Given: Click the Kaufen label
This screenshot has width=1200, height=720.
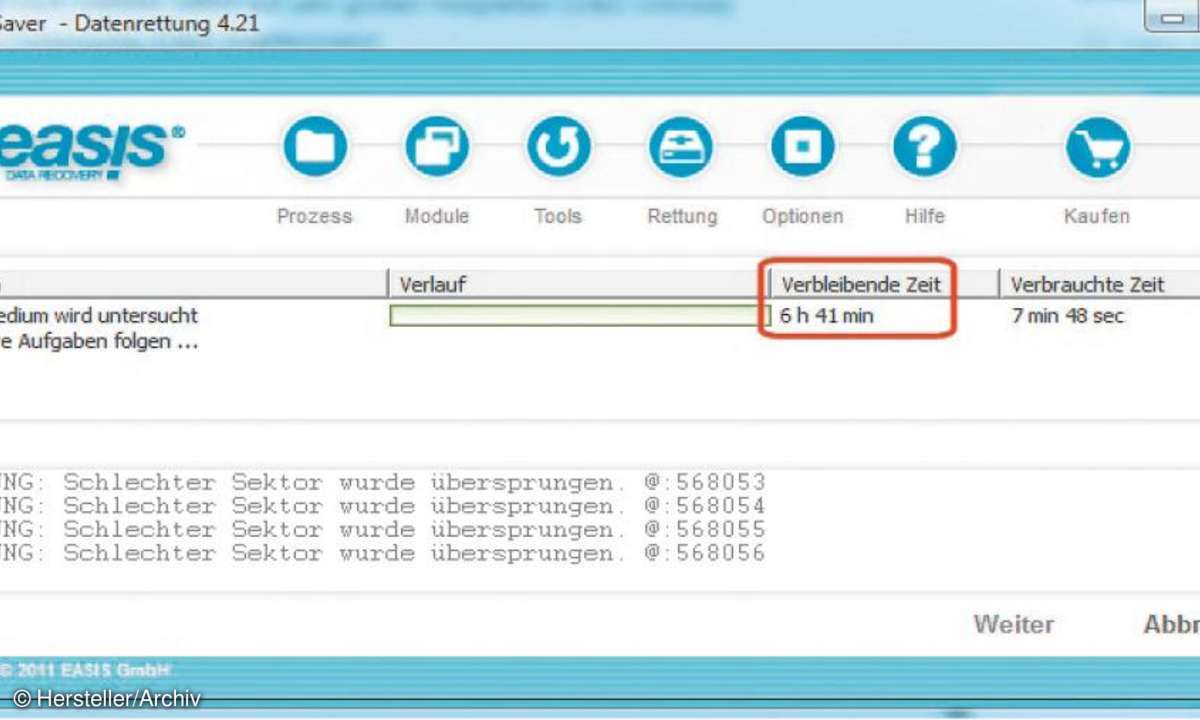Looking at the screenshot, I should (x=1098, y=216).
